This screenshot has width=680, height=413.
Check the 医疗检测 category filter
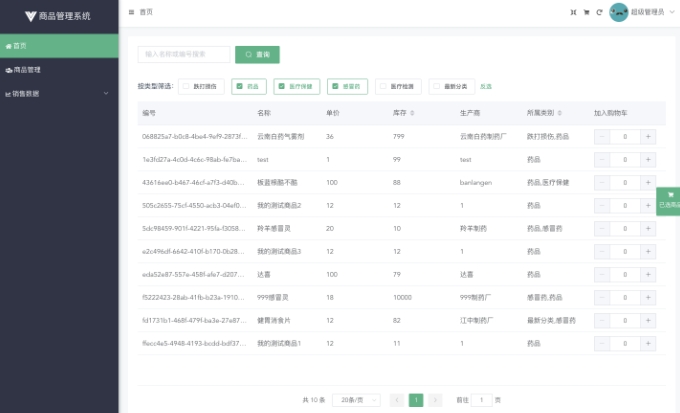(x=398, y=86)
